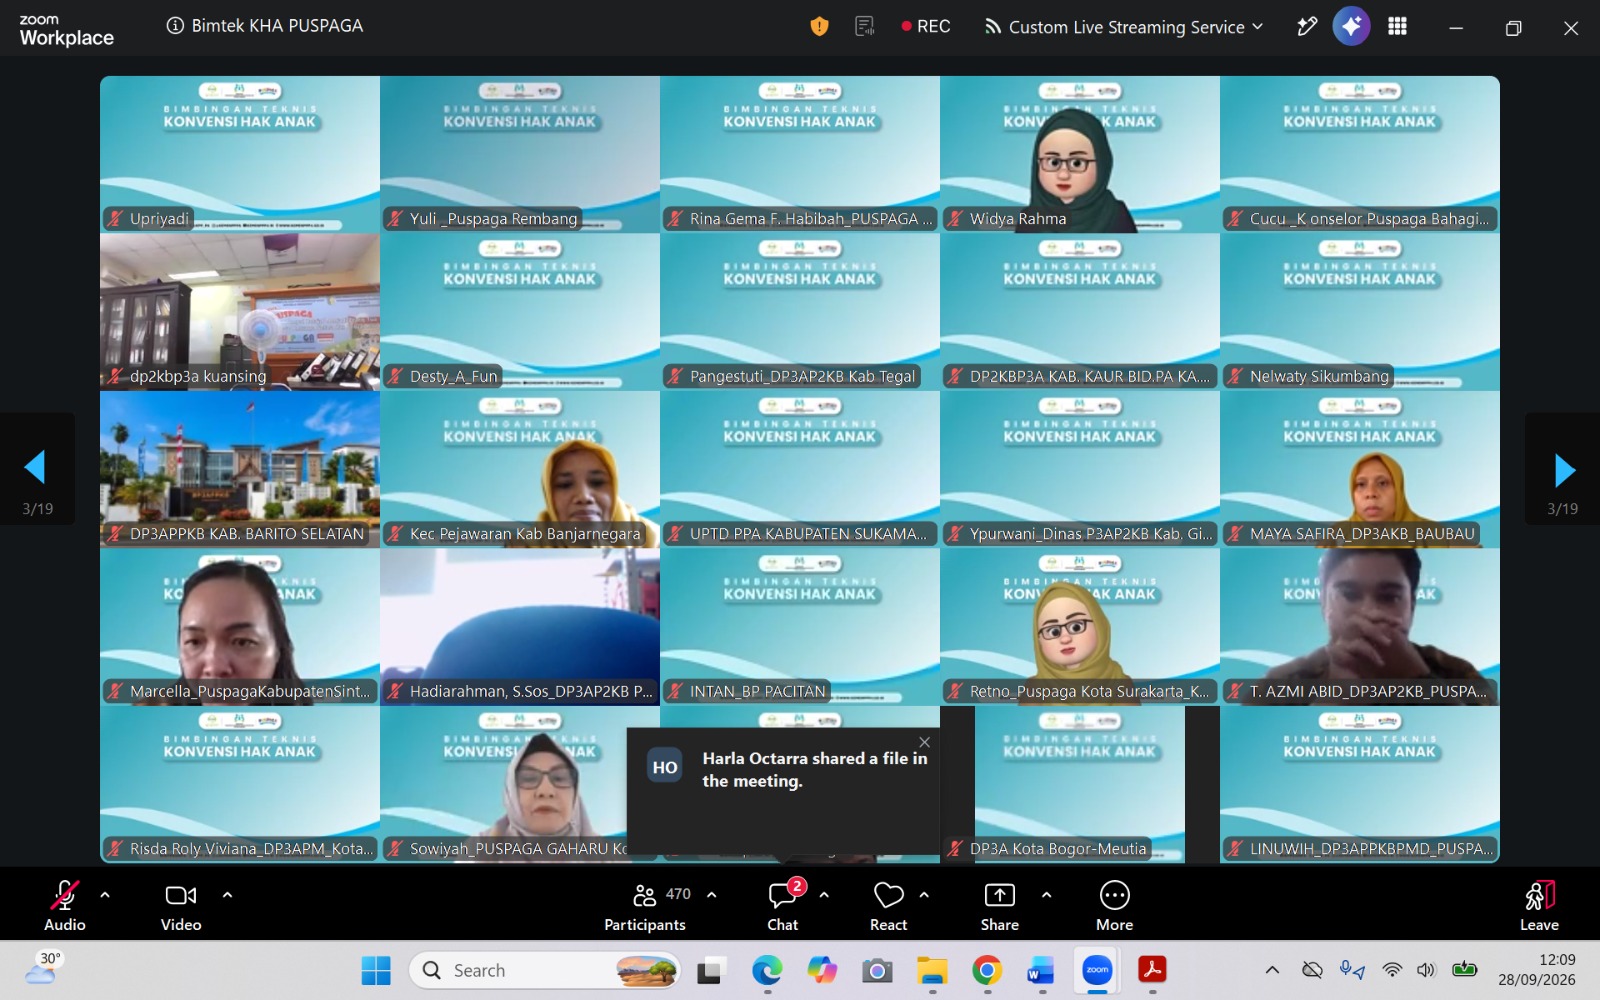
Task: Open the Apps grid icon
Action: 1397,27
